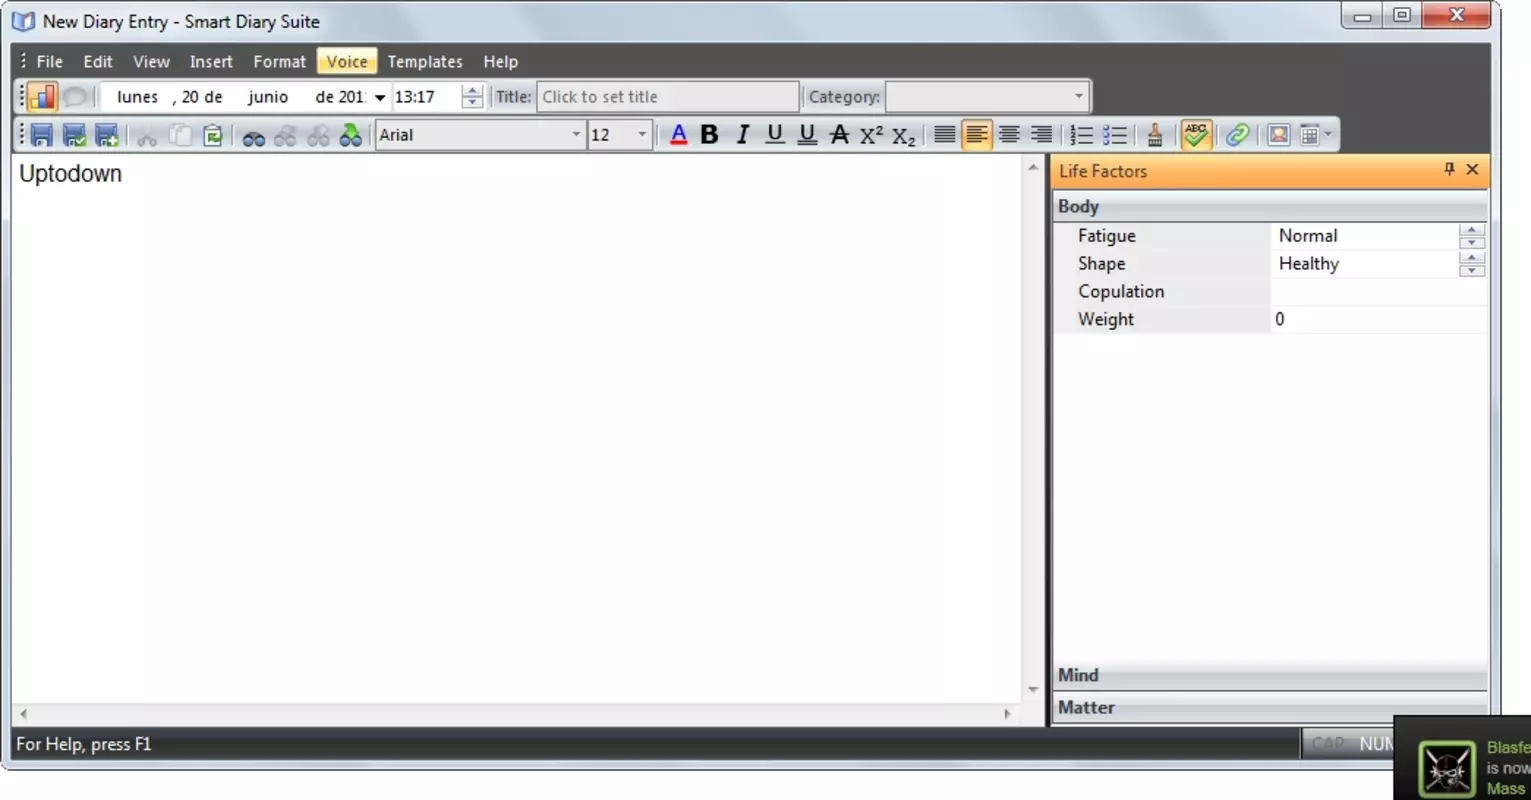Click the Find binoculars icon

point(254,136)
